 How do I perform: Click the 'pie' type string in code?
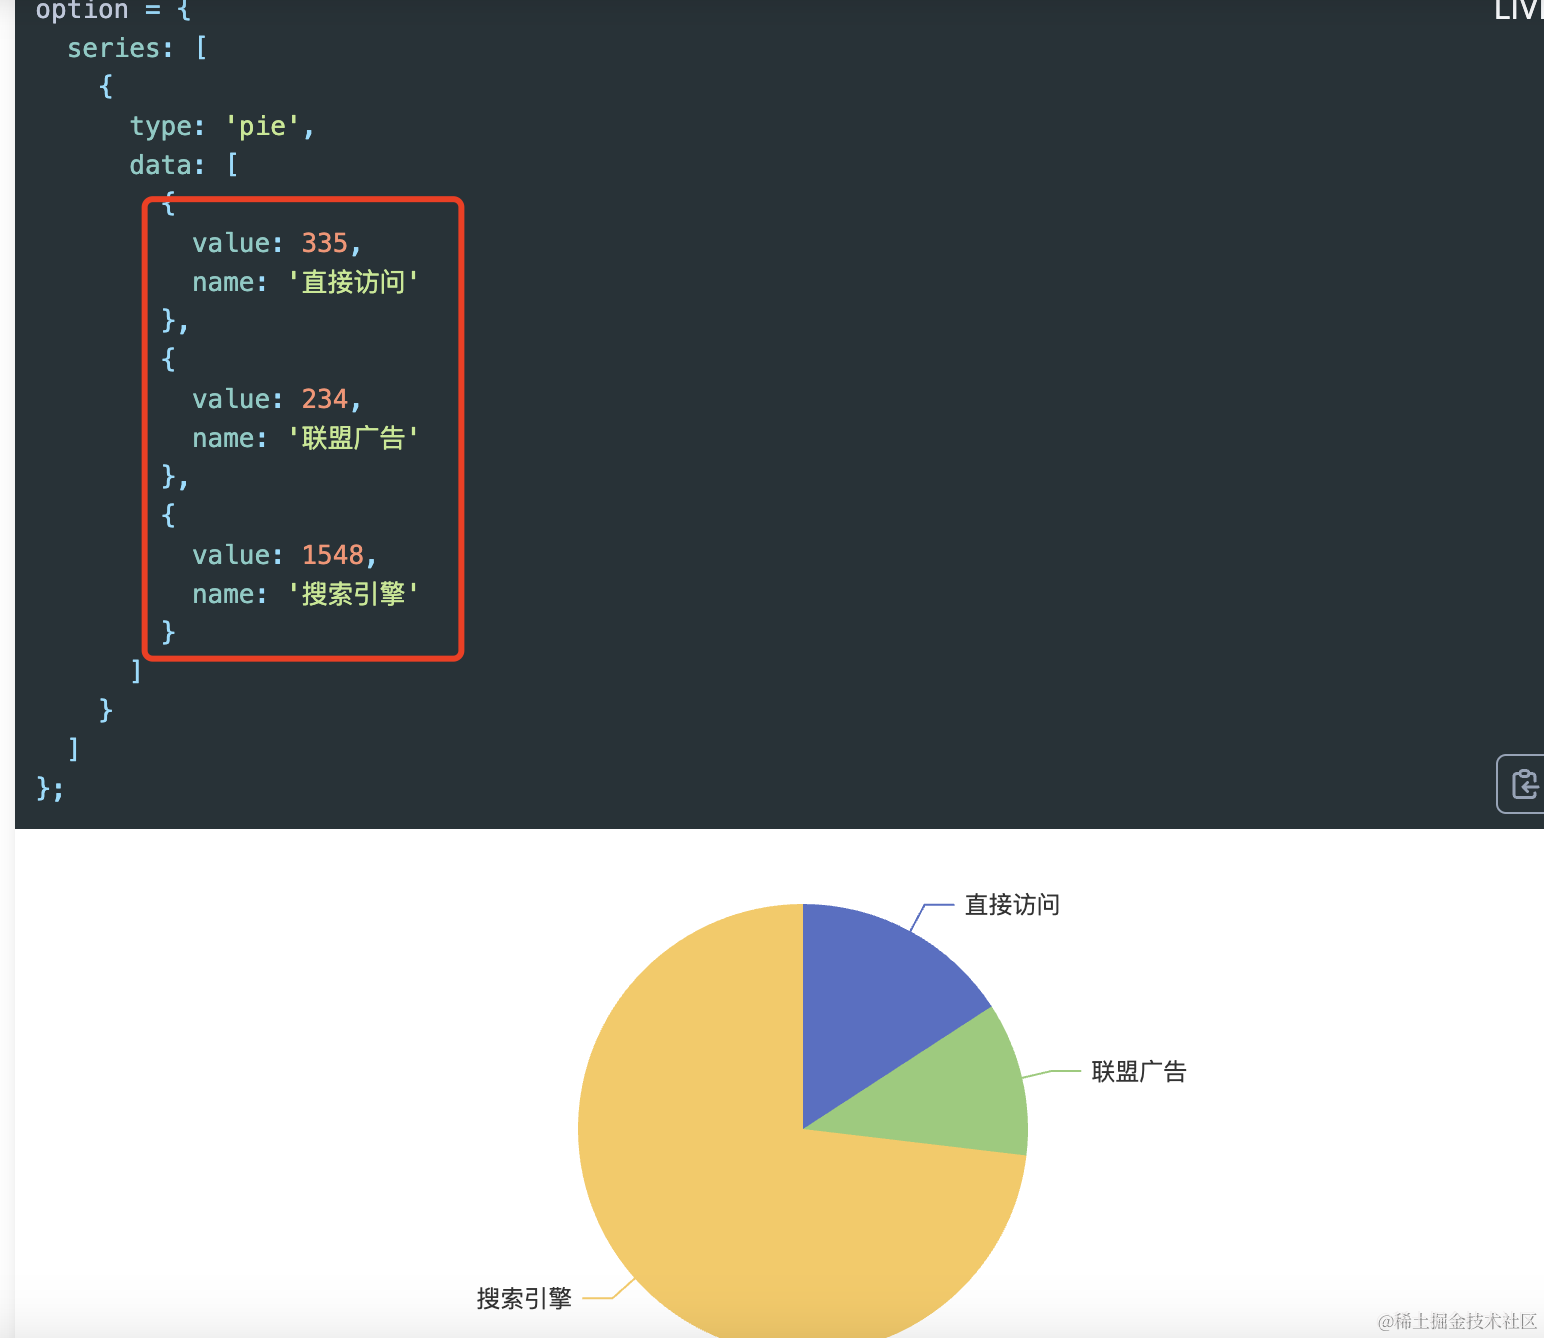(262, 126)
